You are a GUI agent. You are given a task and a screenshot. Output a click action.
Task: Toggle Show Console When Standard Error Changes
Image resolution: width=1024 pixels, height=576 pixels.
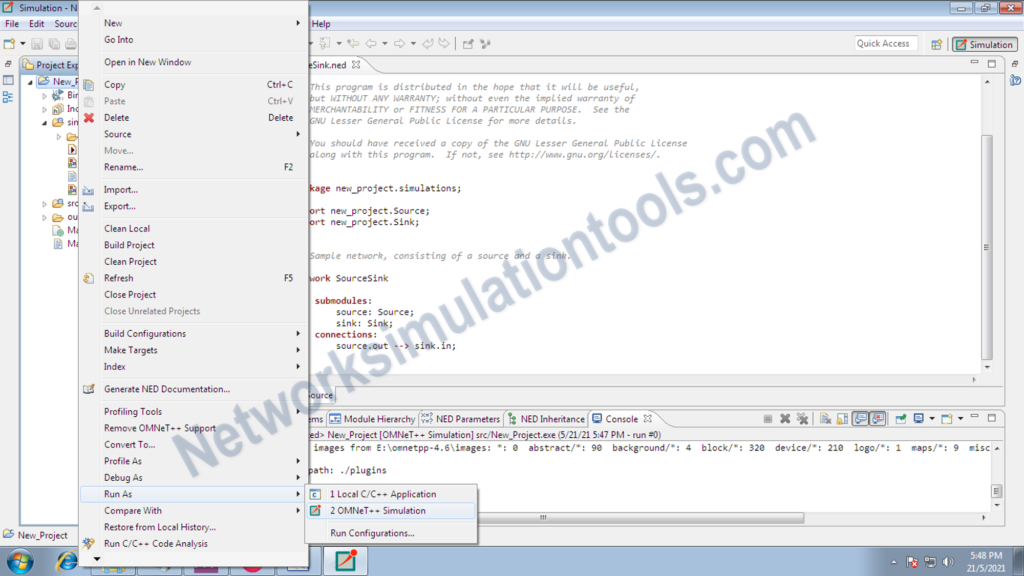tap(877, 418)
